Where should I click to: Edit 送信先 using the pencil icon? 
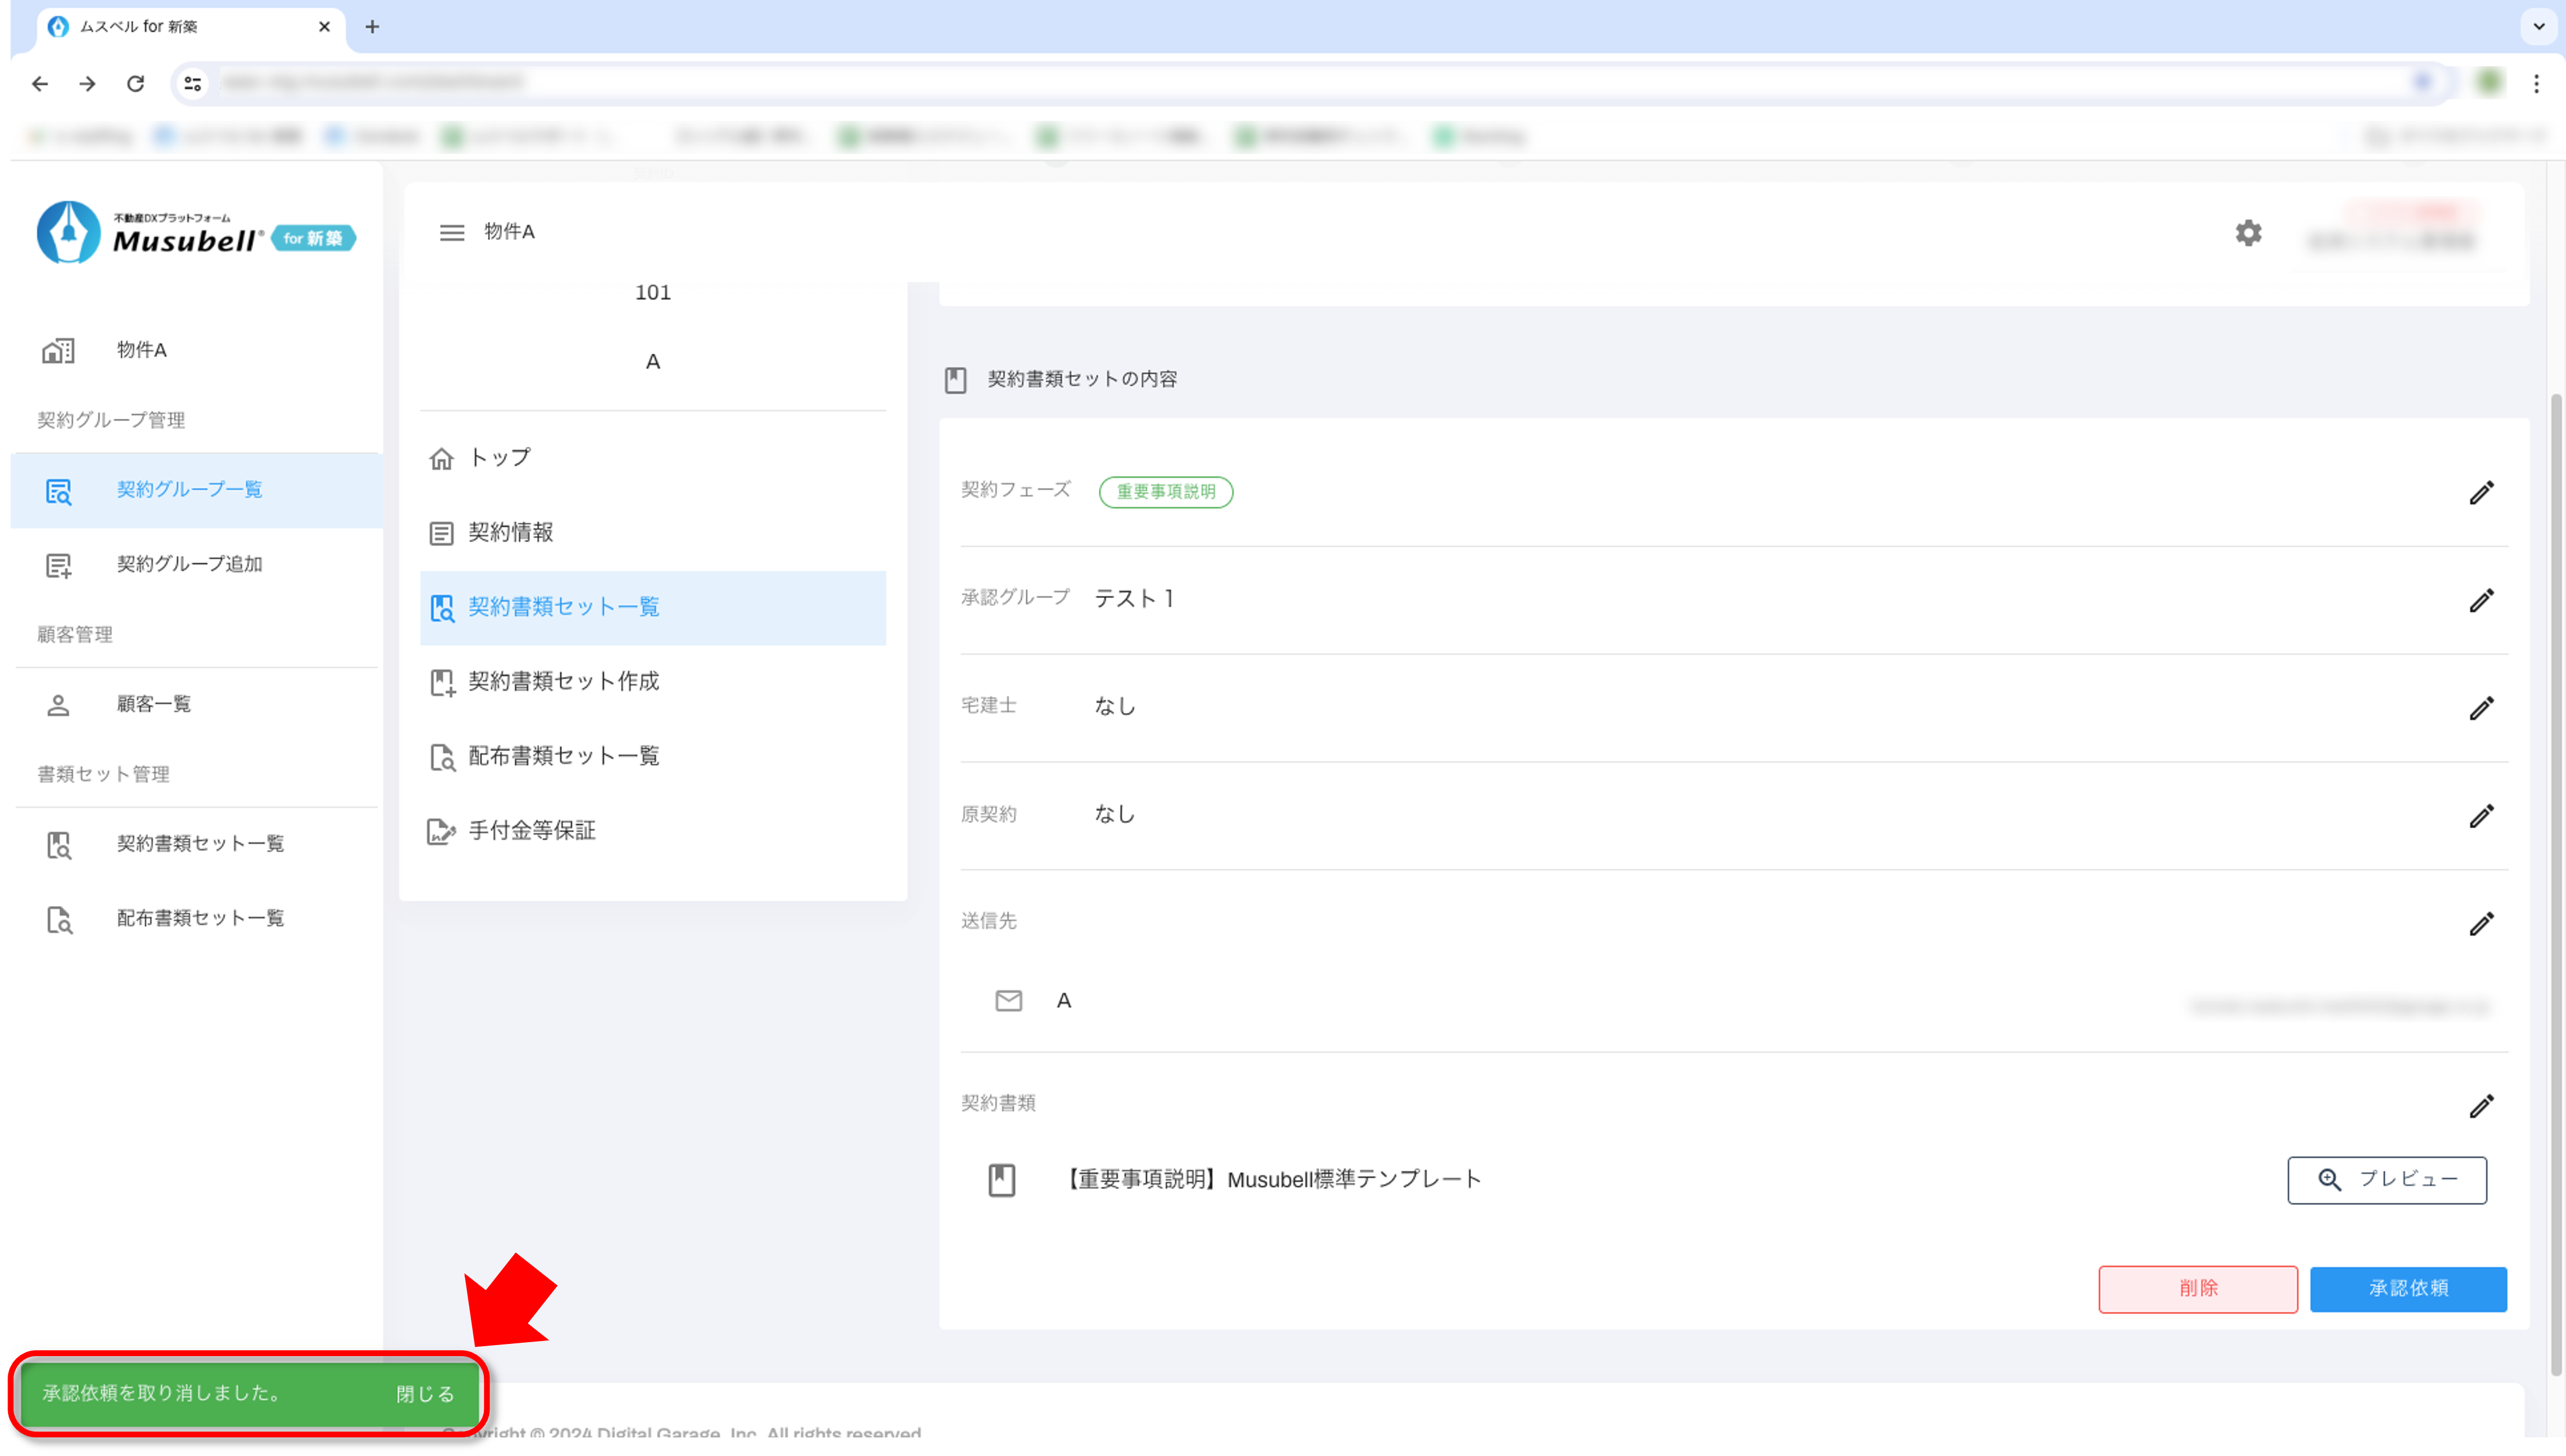pos(2481,924)
